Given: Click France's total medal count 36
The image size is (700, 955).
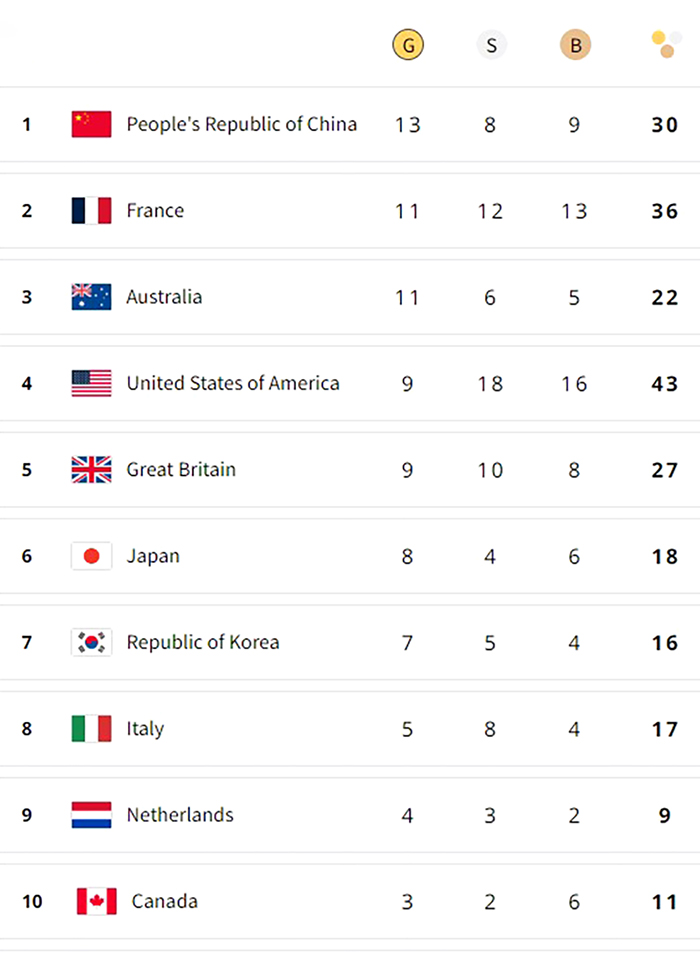Looking at the screenshot, I should click(x=665, y=211).
